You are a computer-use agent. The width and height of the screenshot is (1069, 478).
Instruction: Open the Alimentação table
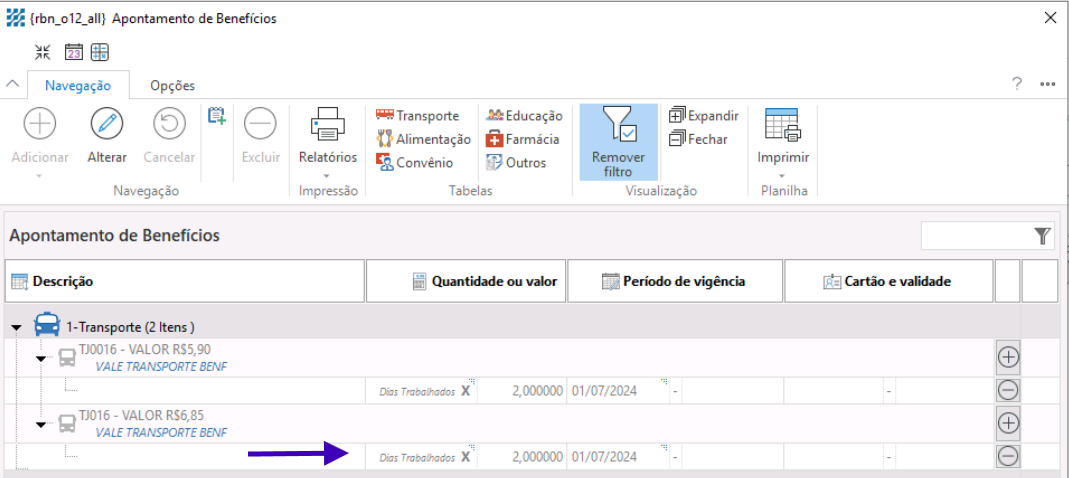tap(423, 140)
